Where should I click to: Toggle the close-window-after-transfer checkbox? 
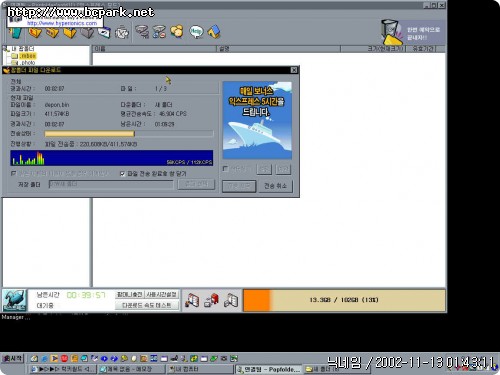point(122,173)
